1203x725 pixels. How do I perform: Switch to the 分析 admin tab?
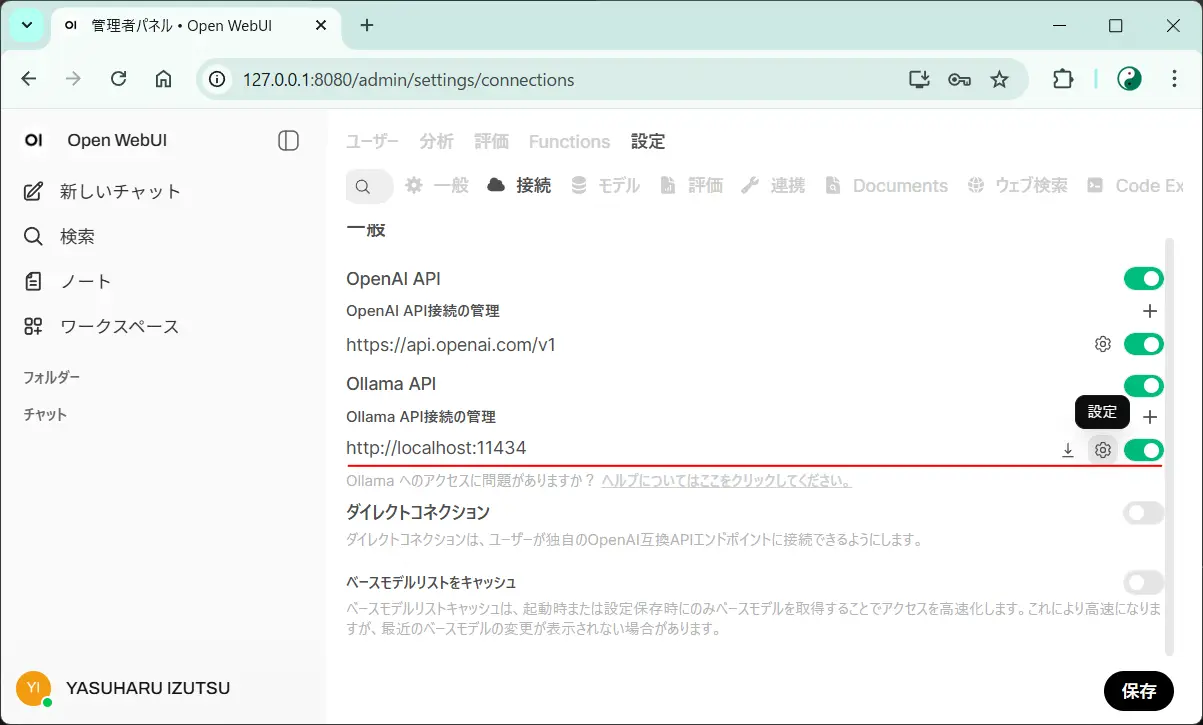click(436, 141)
